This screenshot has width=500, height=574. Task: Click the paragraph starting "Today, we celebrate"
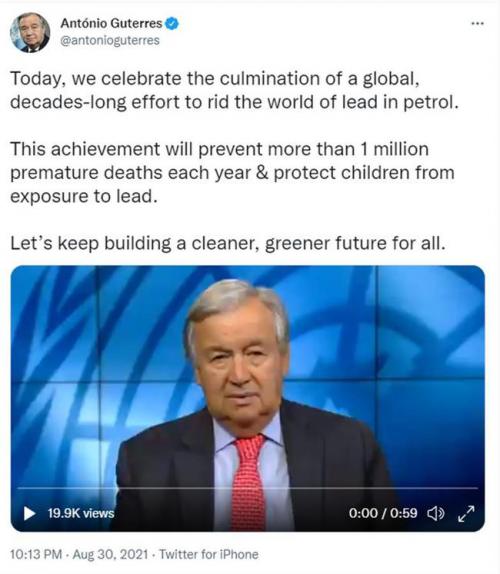coord(234,90)
